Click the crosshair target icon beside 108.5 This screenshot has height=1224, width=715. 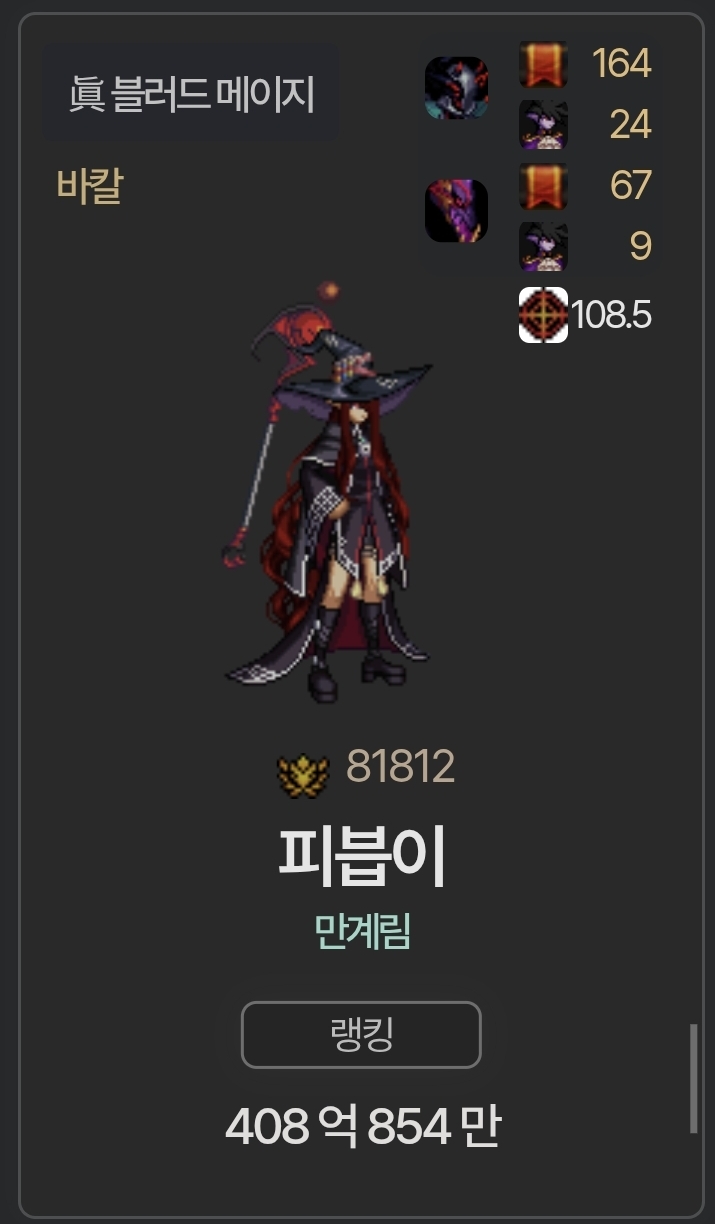(x=543, y=315)
